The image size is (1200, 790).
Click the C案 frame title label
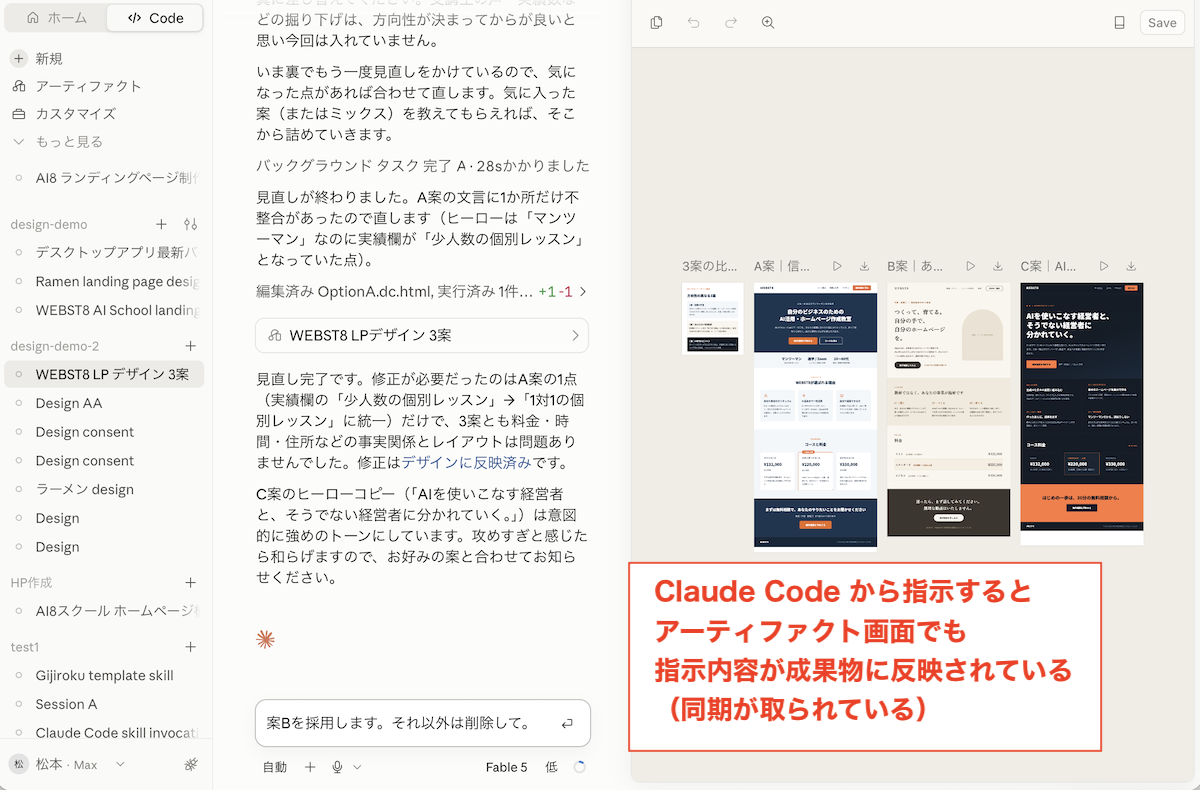pyautogui.click(x=1048, y=266)
